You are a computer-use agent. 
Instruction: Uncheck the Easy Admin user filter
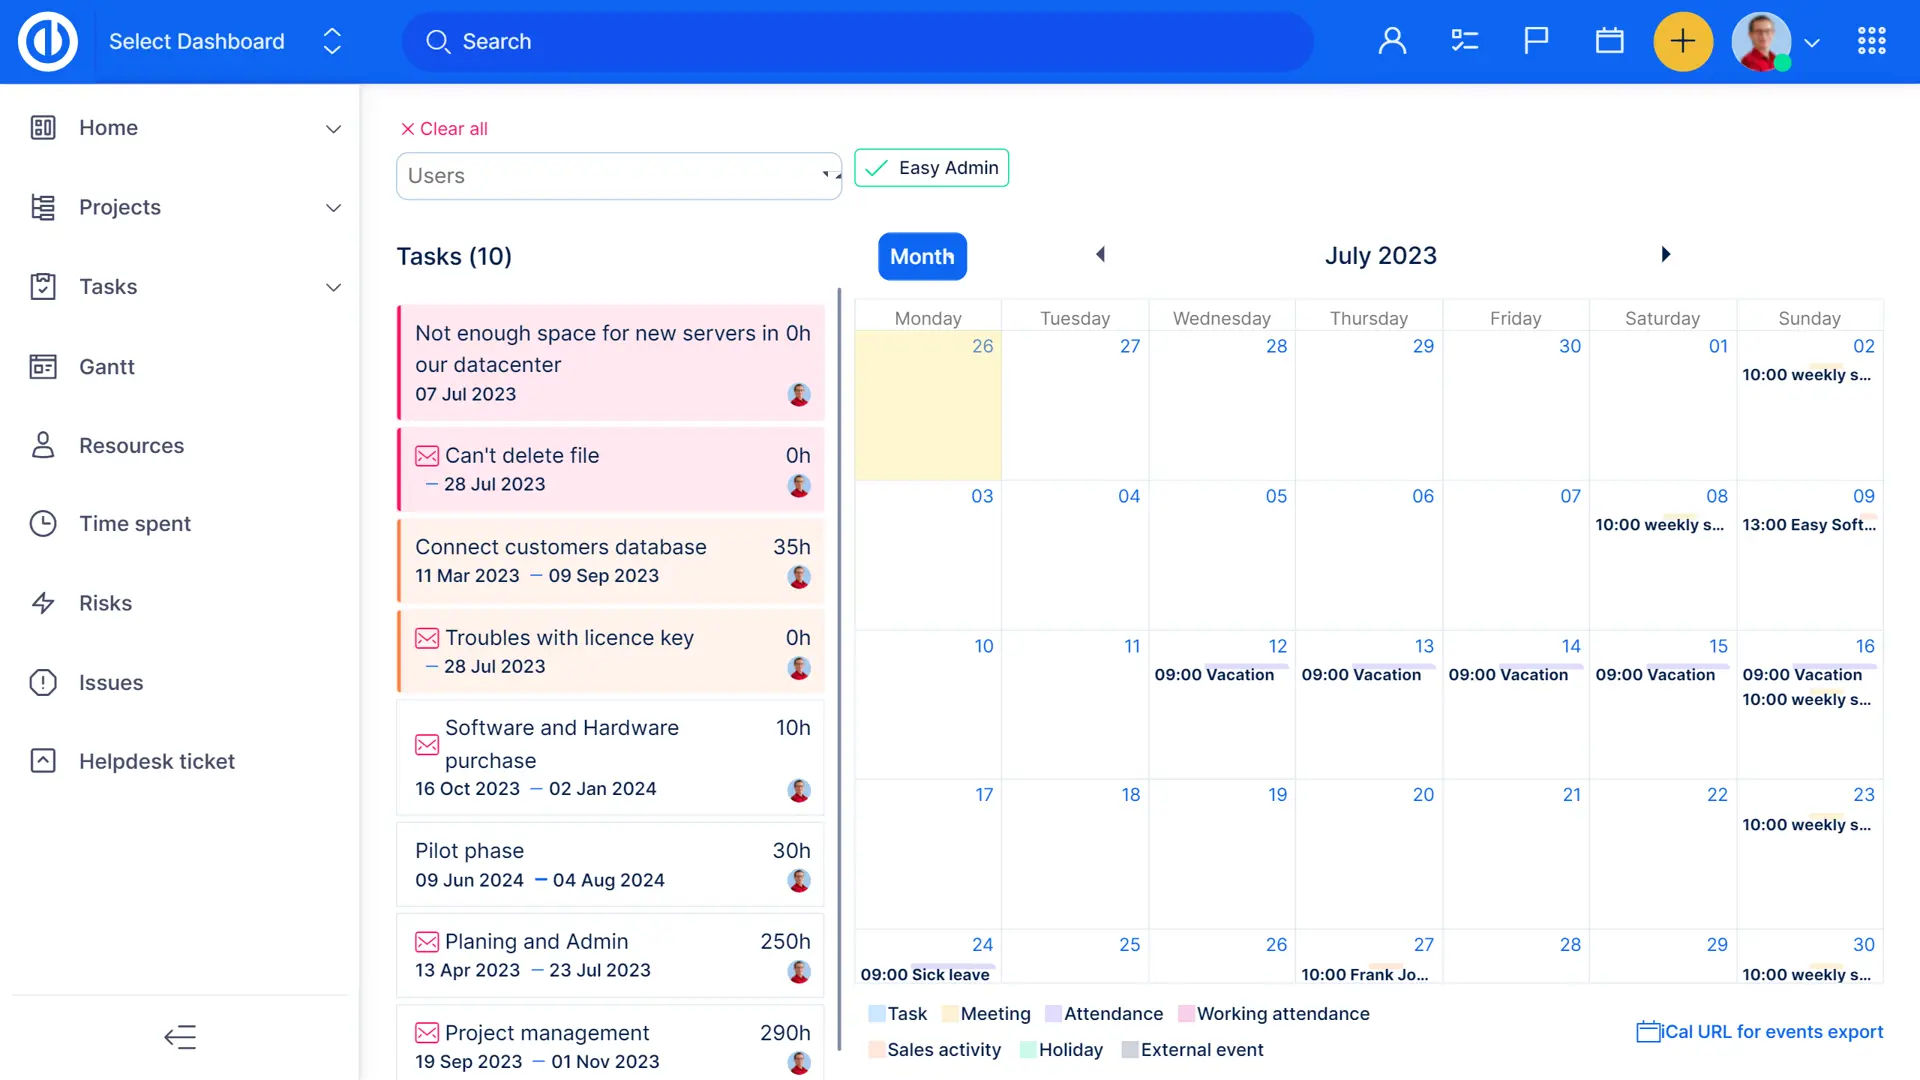931,168
